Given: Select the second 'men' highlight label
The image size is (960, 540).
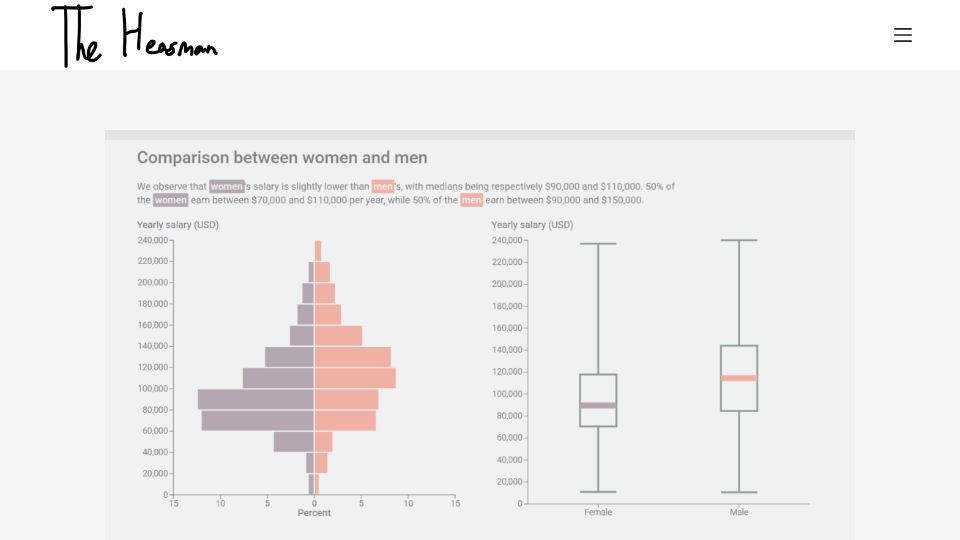Looking at the screenshot, I should coord(471,200).
